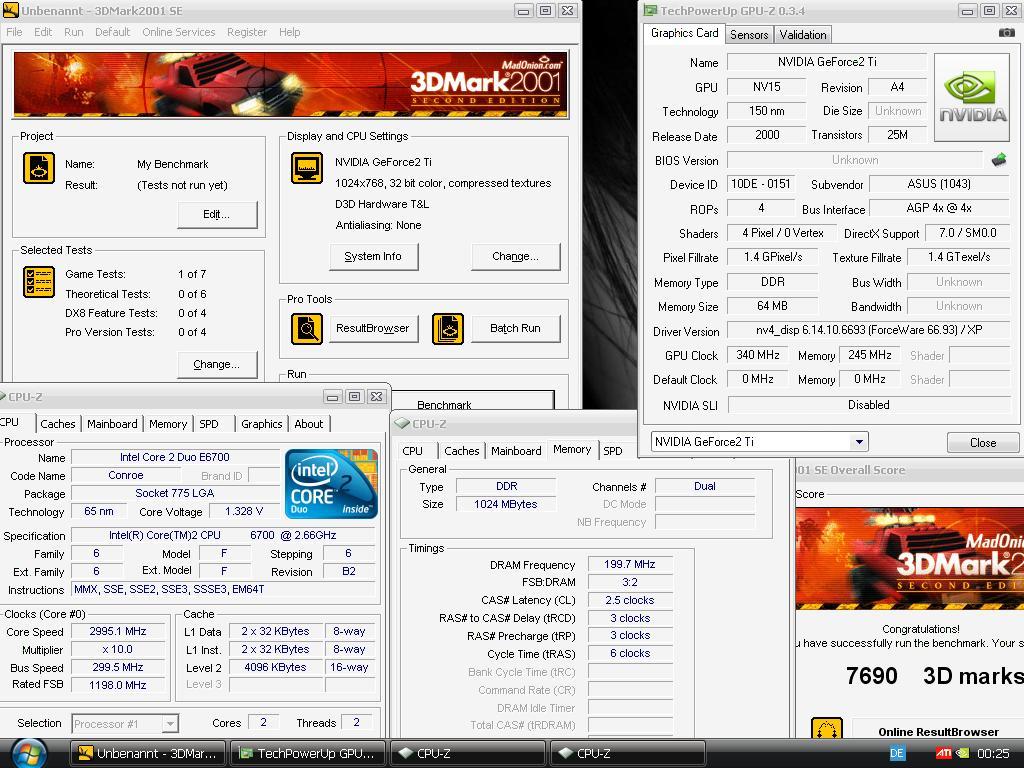Click the Display and CPU Settings monitor icon
This screenshot has width=1024, height=768.
point(307,168)
